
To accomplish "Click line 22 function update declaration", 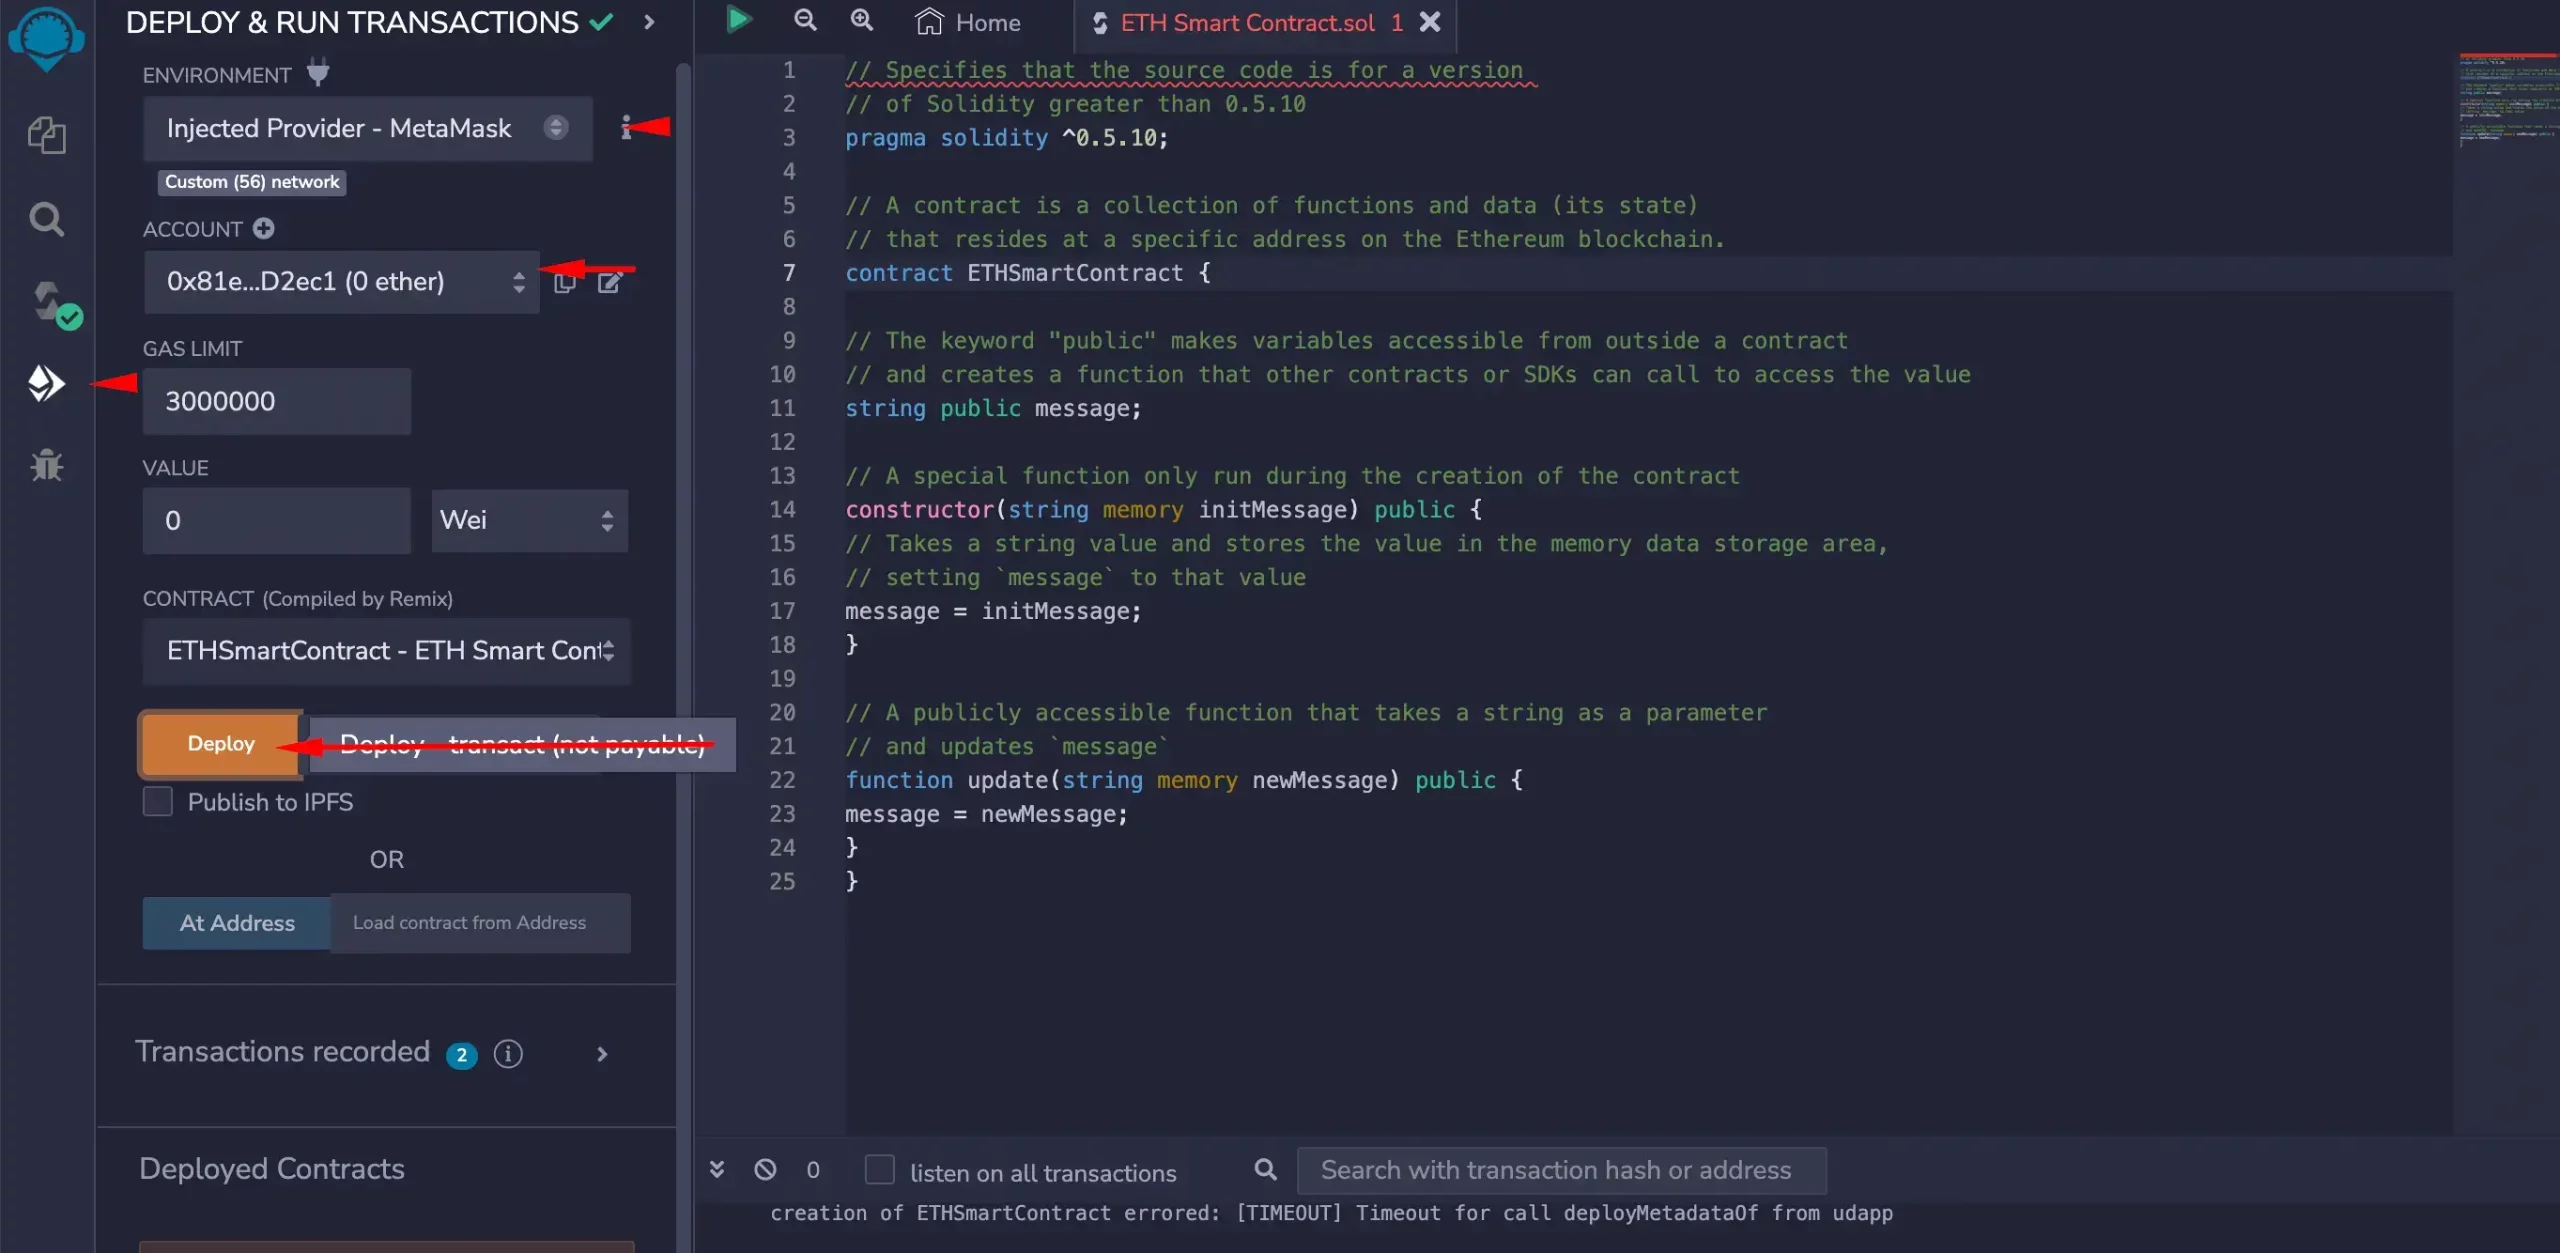I will [1184, 780].
